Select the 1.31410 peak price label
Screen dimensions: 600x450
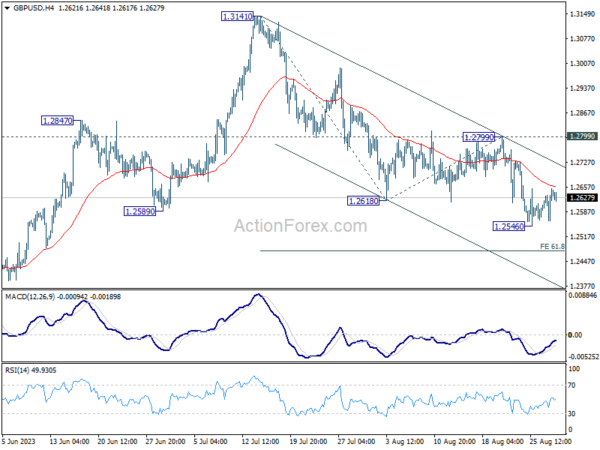[238, 16]
